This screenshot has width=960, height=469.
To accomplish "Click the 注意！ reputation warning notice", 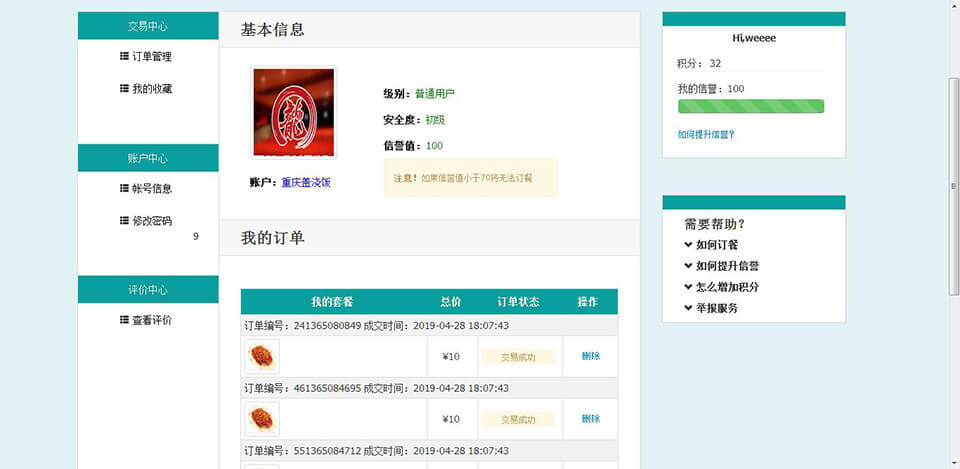I will 471,178.
